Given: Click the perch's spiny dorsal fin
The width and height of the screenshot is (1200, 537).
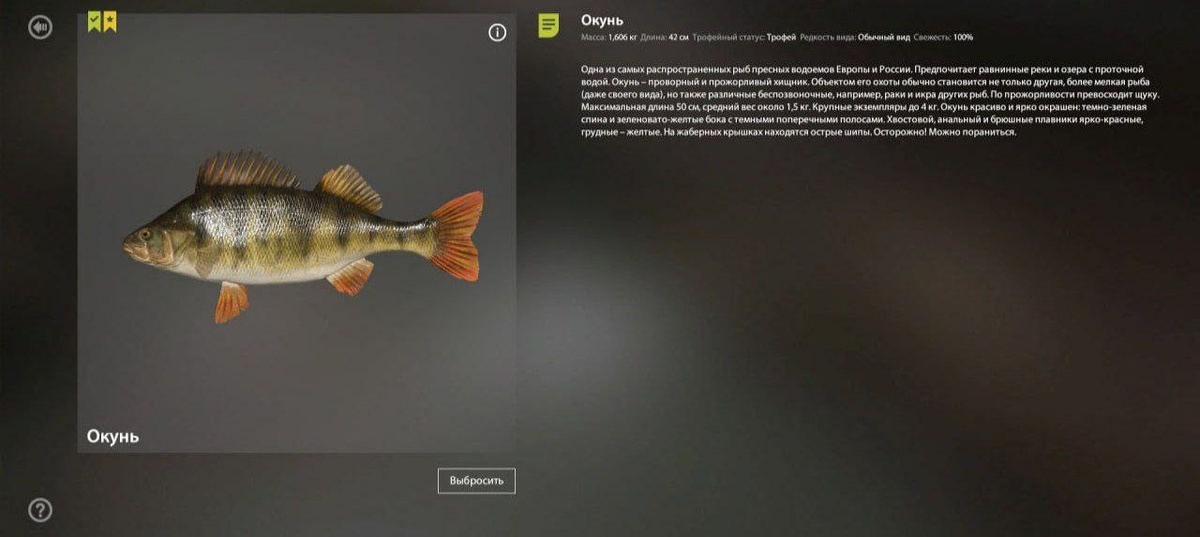Looking at the screenshot, I should pyautogui.click(x=247, y=172).
